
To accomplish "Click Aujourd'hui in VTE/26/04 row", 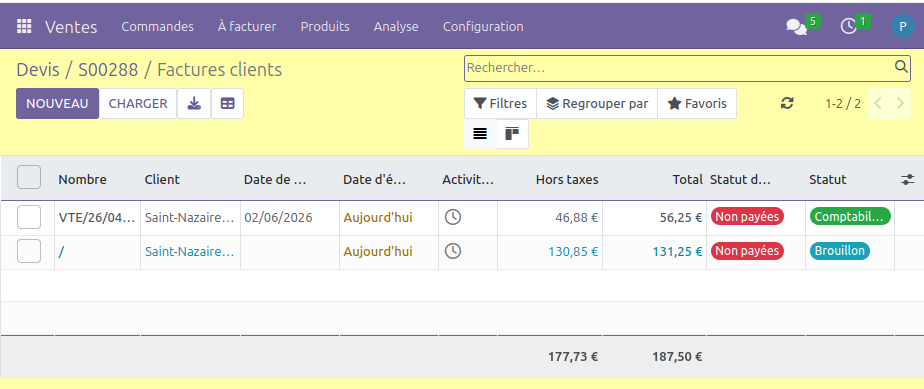I will pyautogui.click(x=378, y=217).
